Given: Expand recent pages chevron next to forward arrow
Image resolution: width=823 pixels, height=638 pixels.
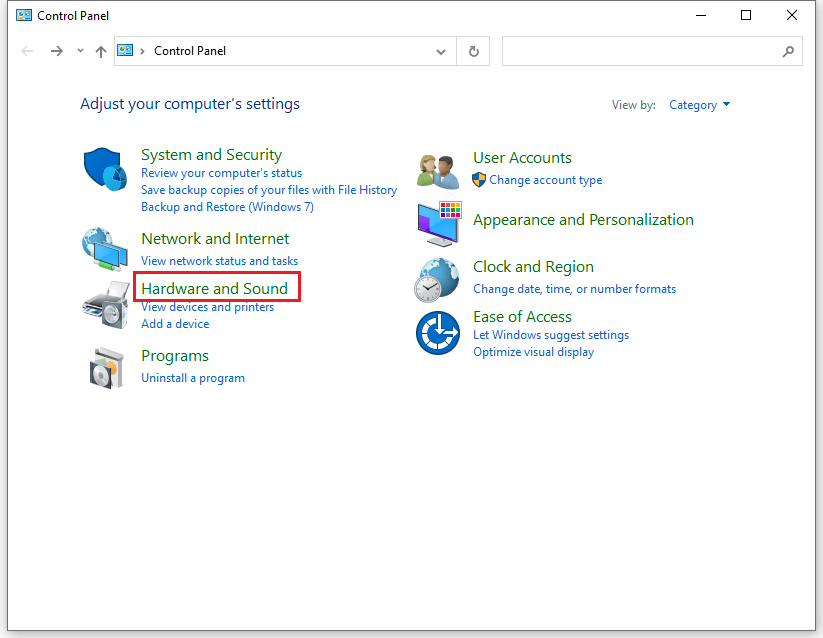Looking at the screenshot, I should pyautogui.click(x=79, y=50).
